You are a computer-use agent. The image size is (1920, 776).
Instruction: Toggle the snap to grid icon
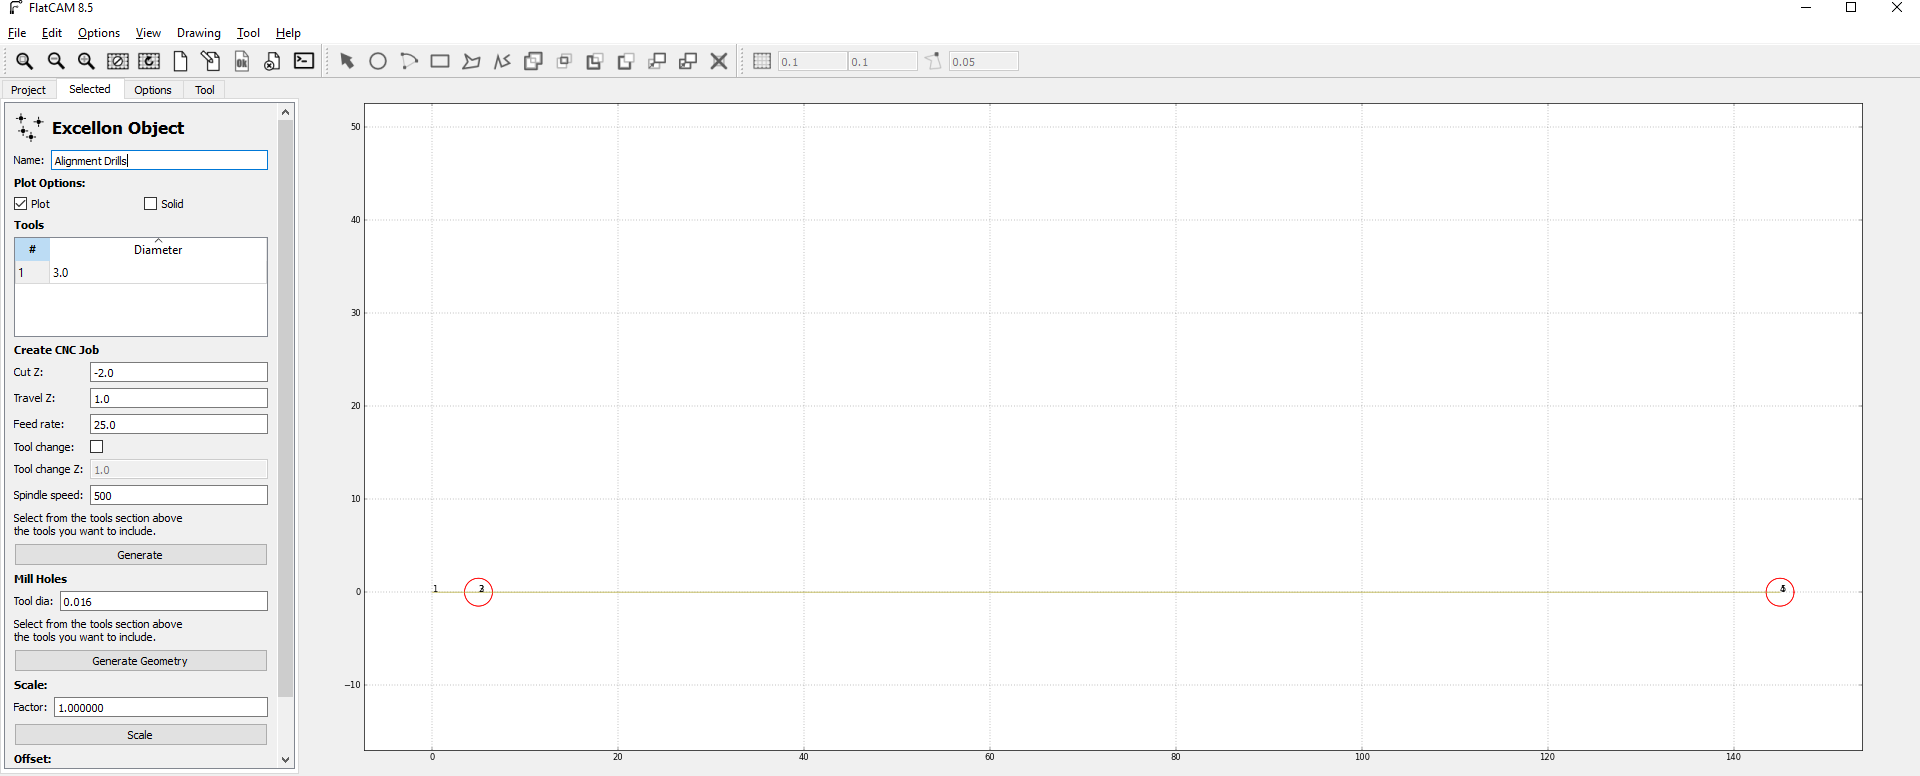coord(762,61)
